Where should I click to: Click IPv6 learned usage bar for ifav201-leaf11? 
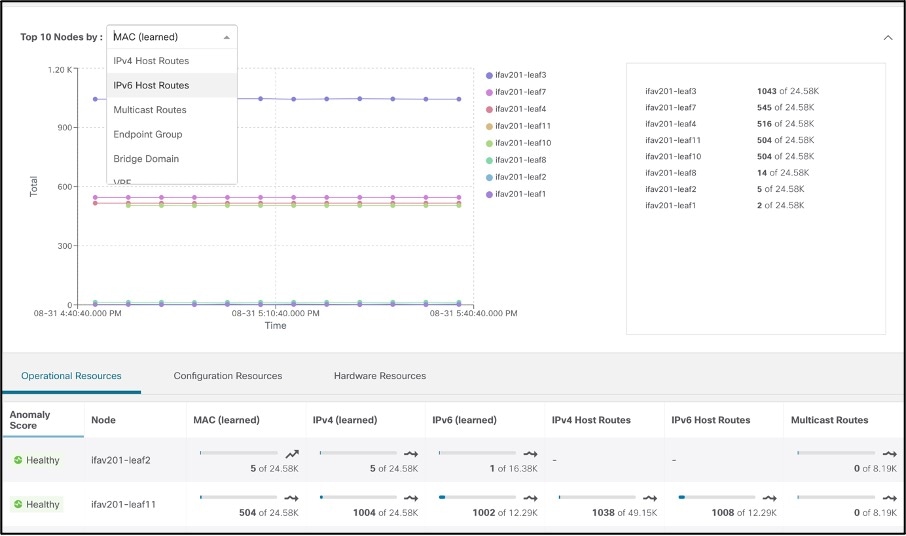click(477, 497)
